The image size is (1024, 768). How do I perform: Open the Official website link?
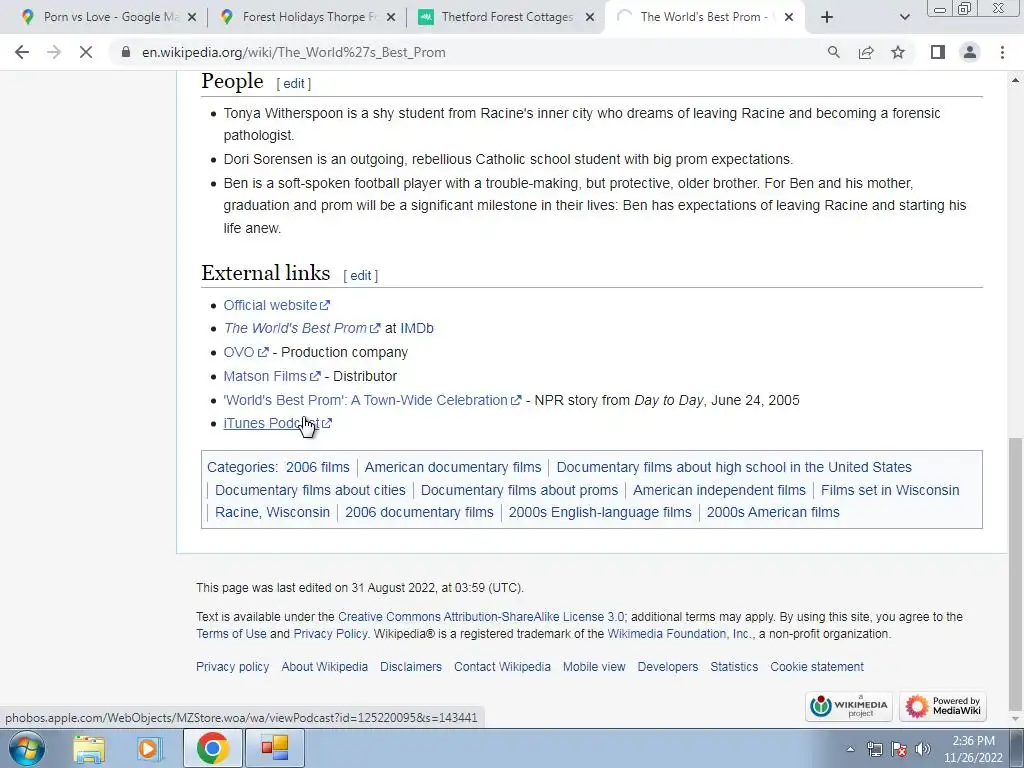coord(276,305)
